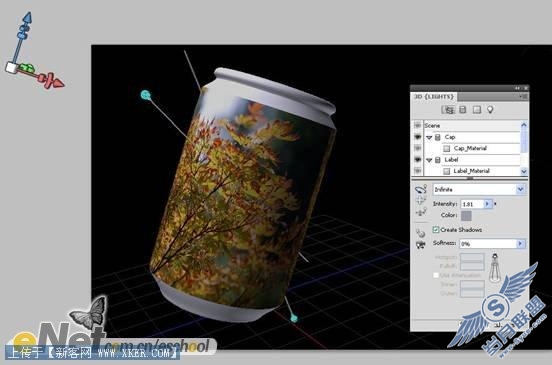Viewport: 552px width, 365px height.
Task: Select the Filter By Whole Scene icon
Action: [x=448, y=110]
